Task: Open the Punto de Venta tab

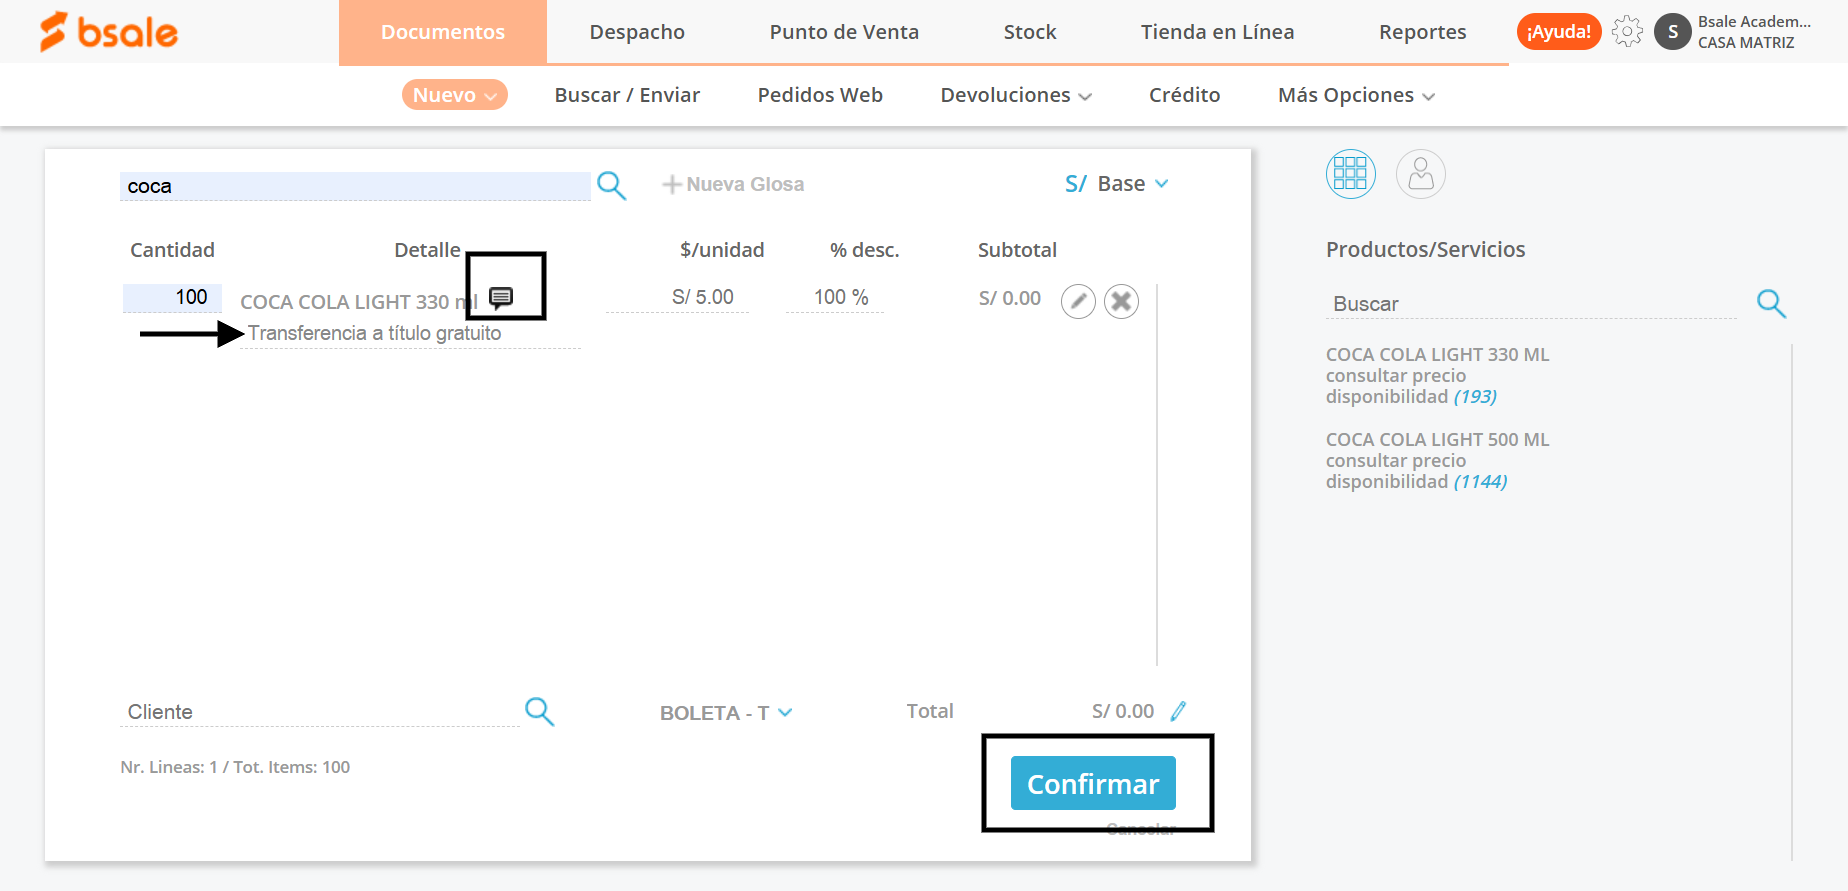Action: tap(844, 32)
